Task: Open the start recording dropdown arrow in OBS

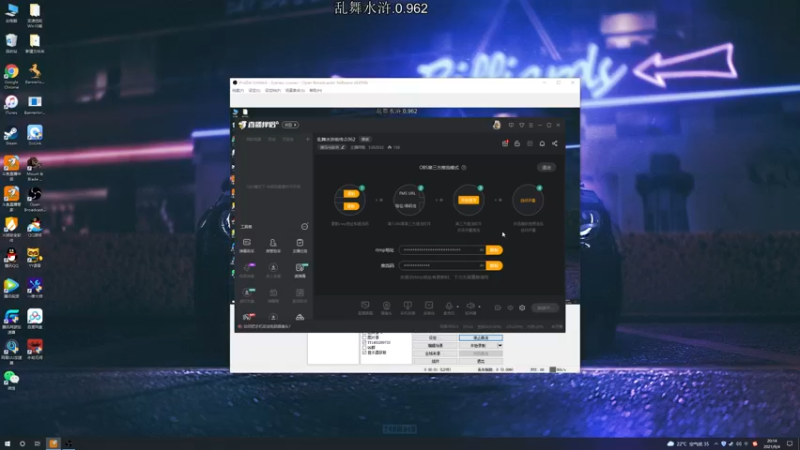Action: [x=500, y=345]
